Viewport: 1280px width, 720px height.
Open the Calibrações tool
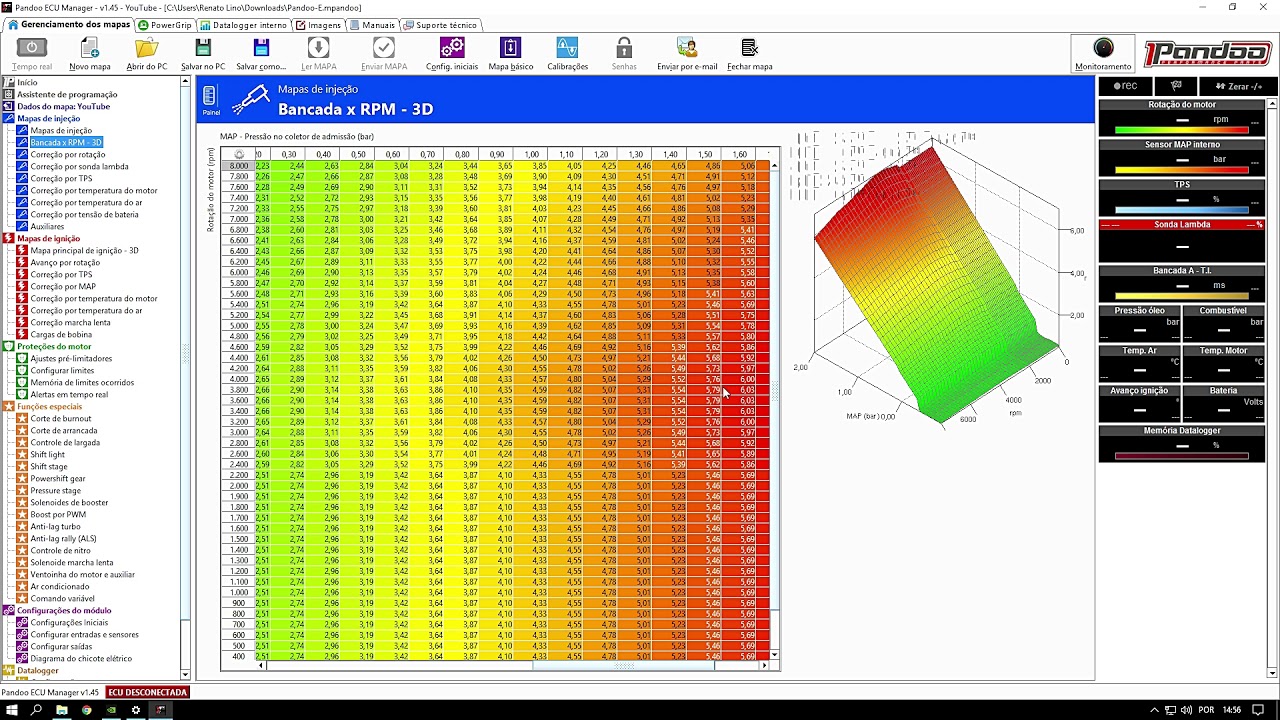point(567,54)
